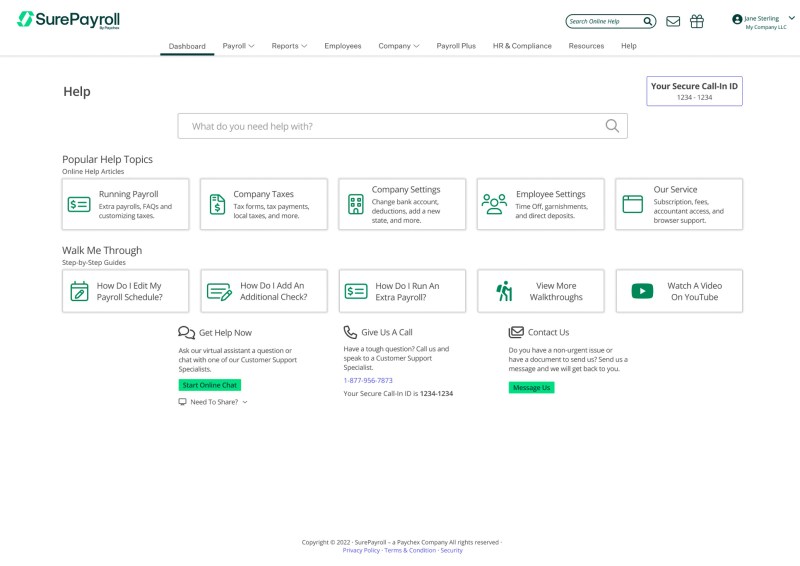Open the Resources menu item

coord(586,46)
